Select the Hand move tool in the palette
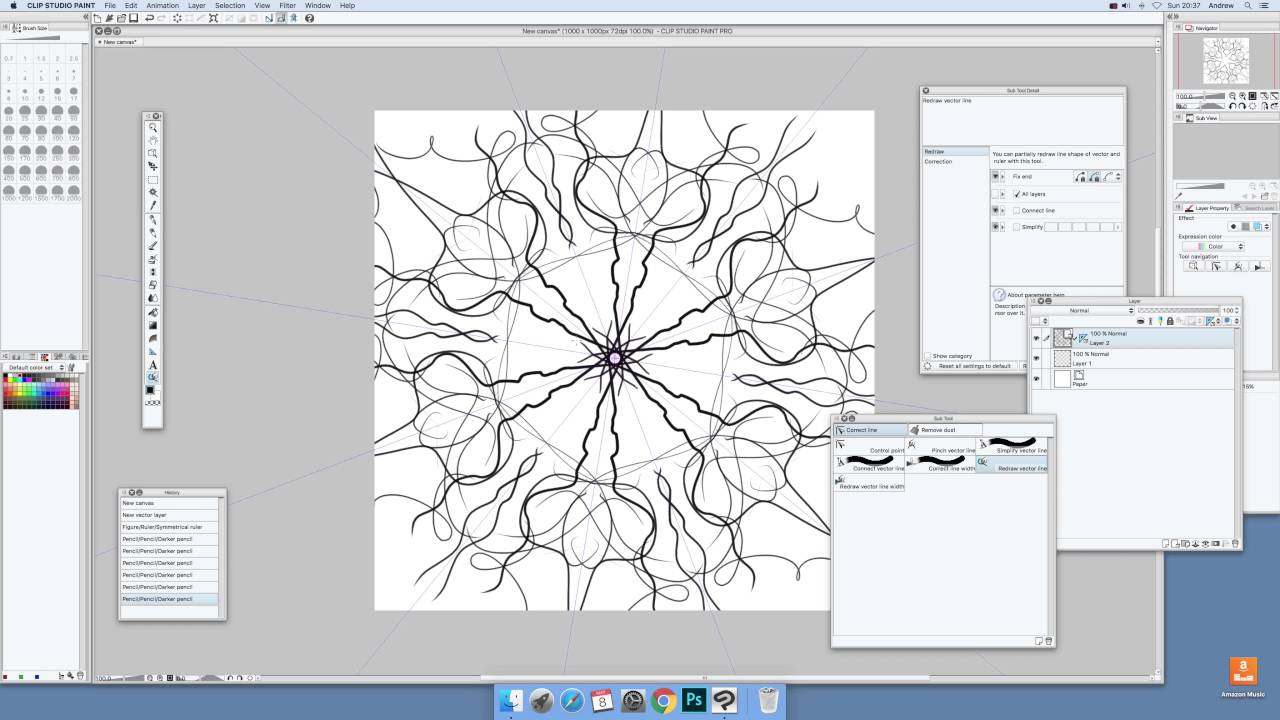 point(153,140)
